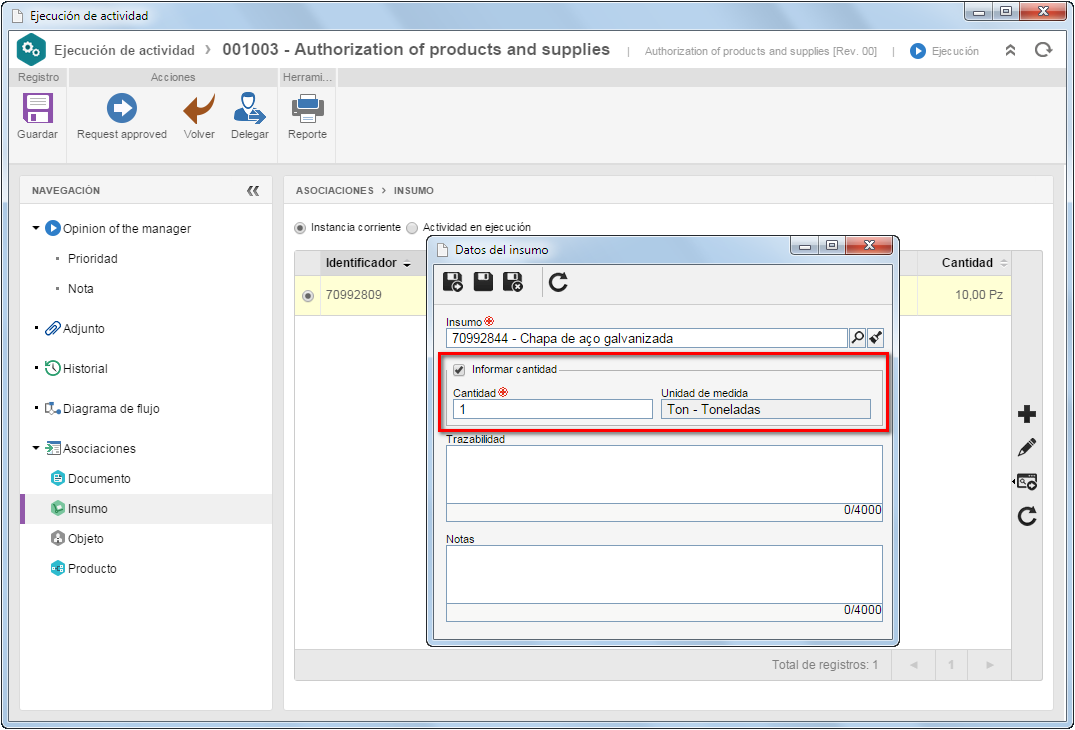Click the magnifier search icon beside Insumo field
Viewport: 1075px width, 730px height.
tap(857, 337)
